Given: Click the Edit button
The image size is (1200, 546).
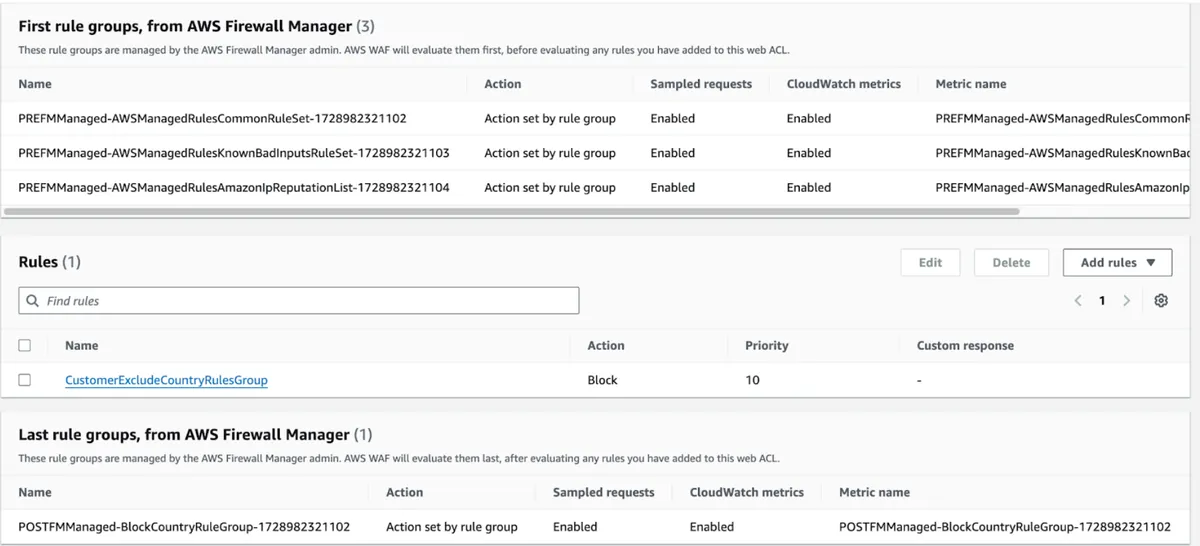Looking at the screenshot, I should [930, 263].
